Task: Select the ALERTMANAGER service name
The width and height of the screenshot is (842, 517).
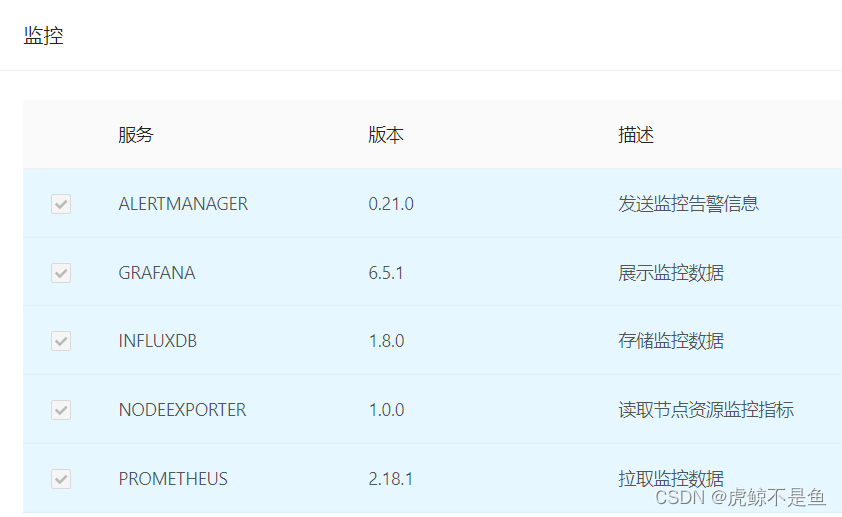Action: click(x=183, y=204)
